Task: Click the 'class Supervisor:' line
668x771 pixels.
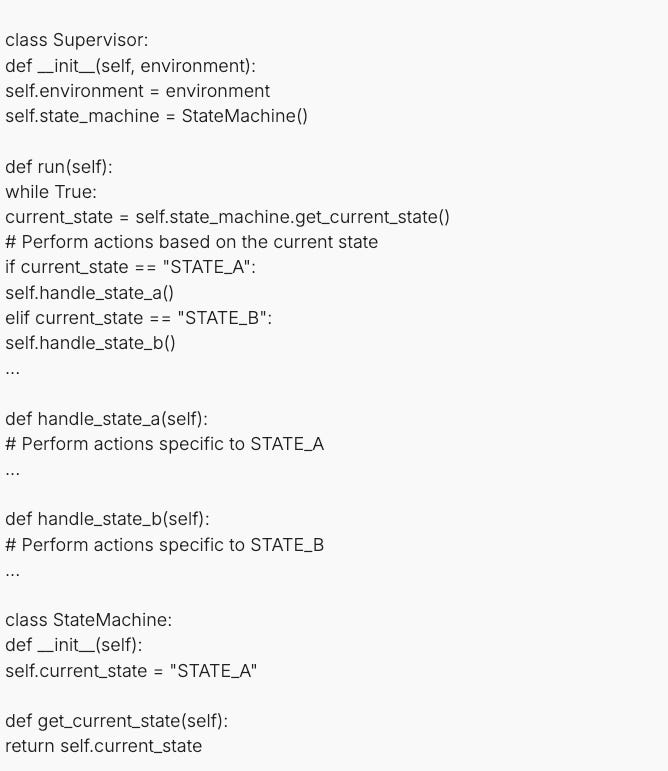Action: point(77,40)
